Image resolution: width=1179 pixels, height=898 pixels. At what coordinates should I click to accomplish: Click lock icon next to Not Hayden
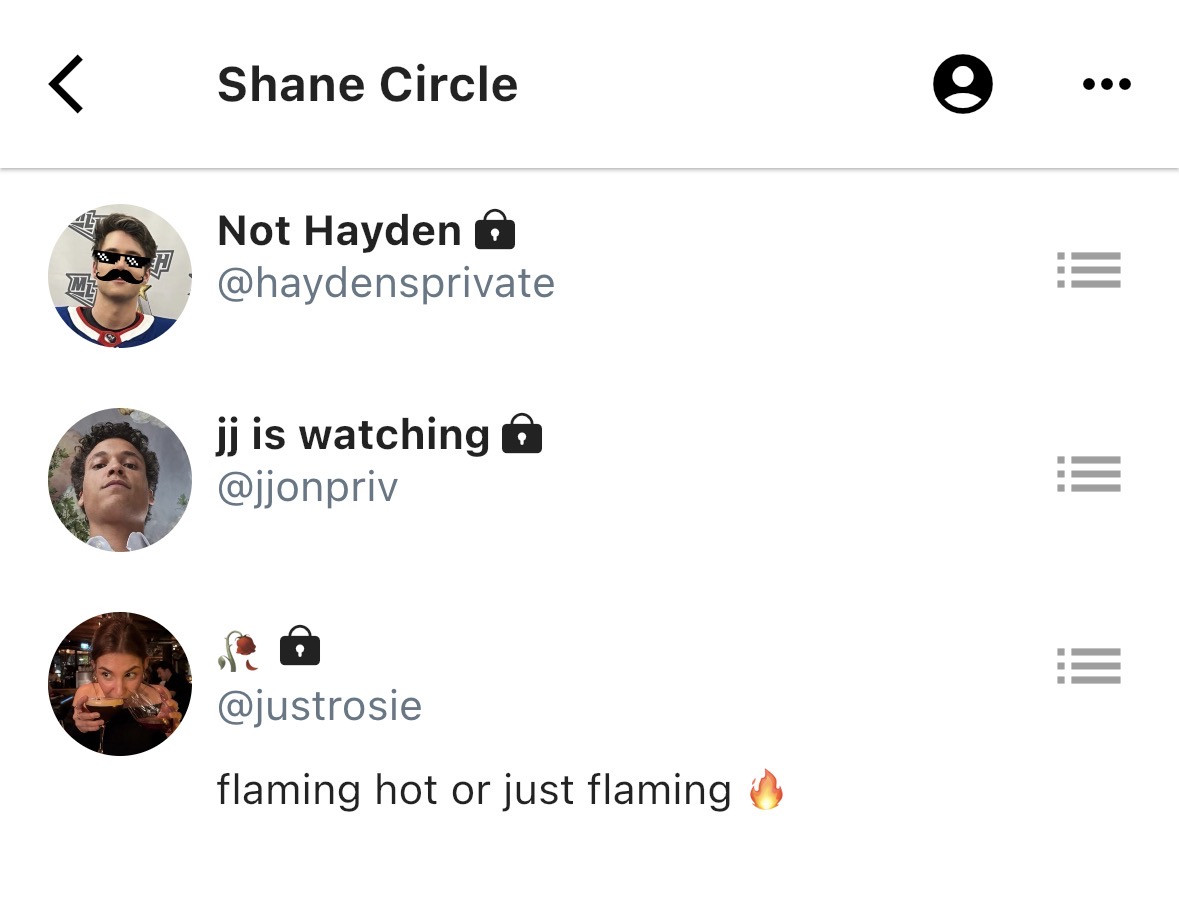[495, 229]
